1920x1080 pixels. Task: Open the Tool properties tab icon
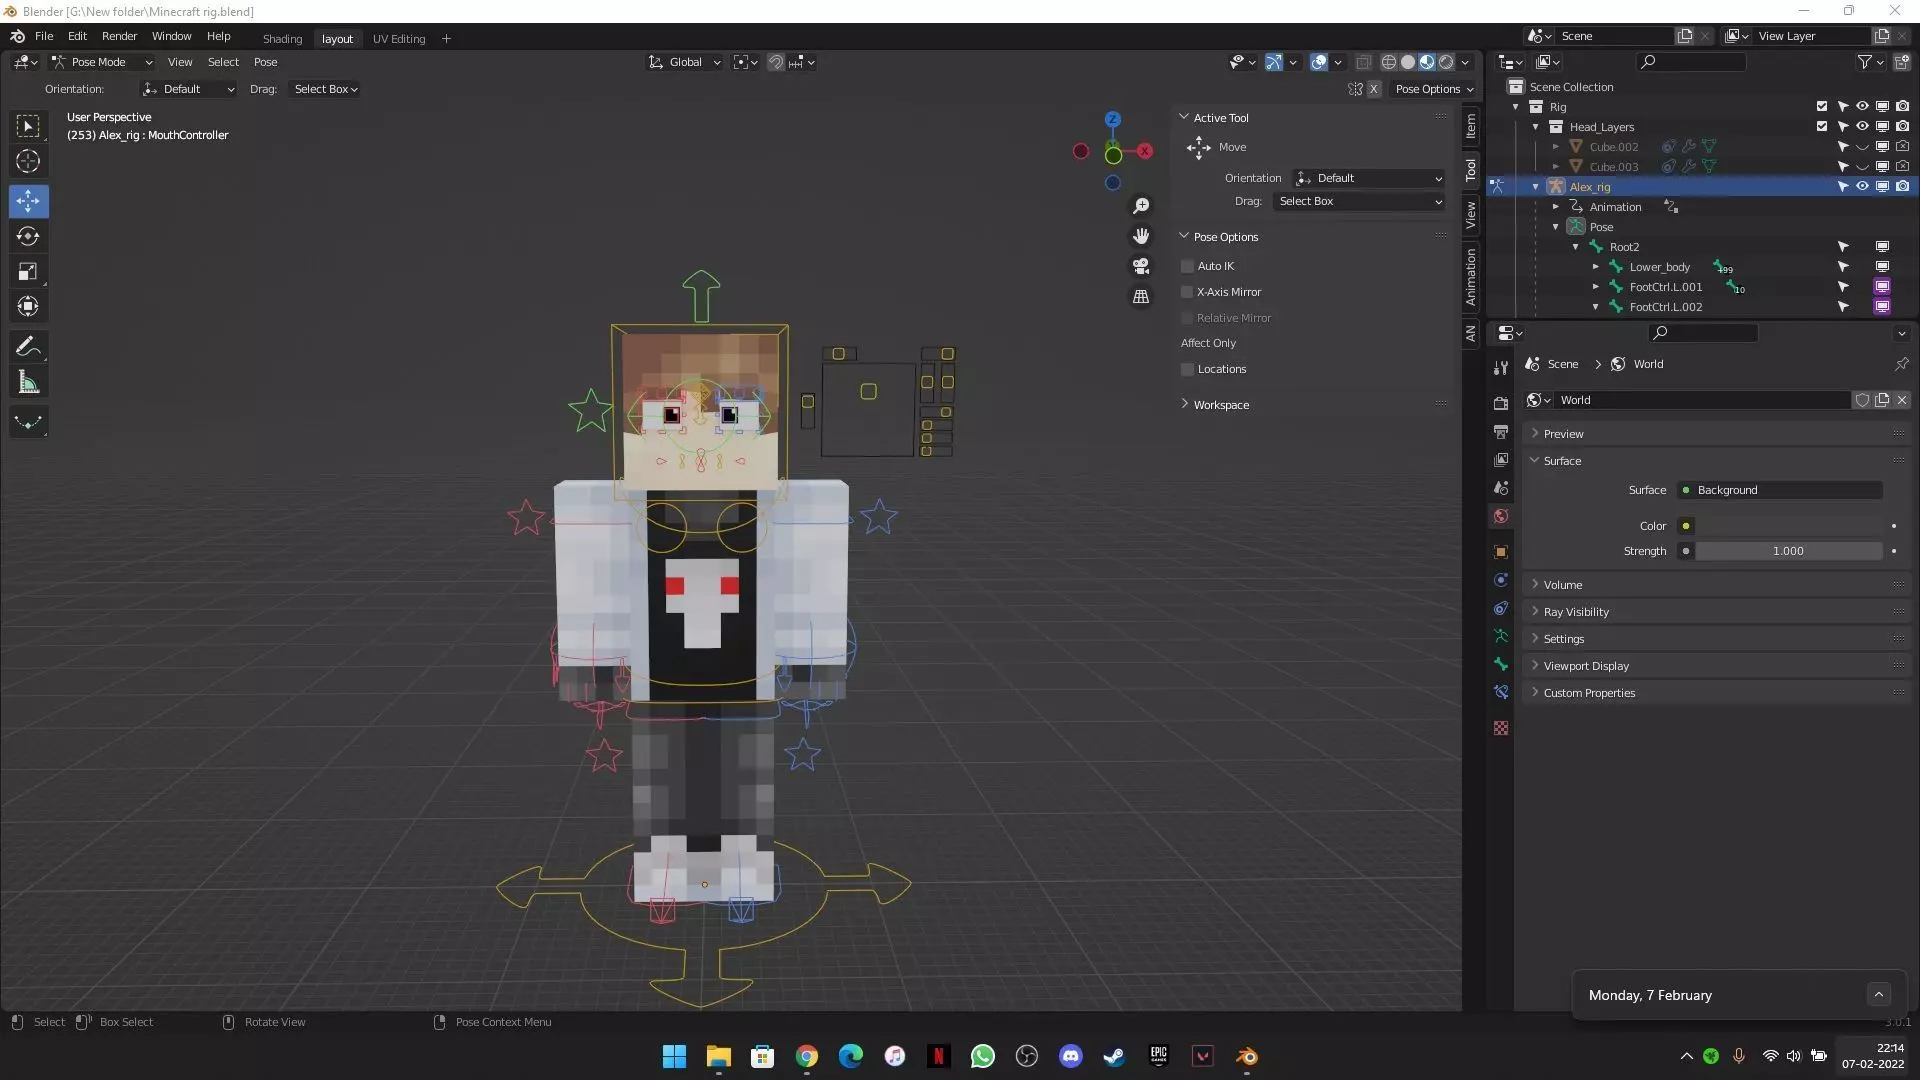[x=1500, y=368]
